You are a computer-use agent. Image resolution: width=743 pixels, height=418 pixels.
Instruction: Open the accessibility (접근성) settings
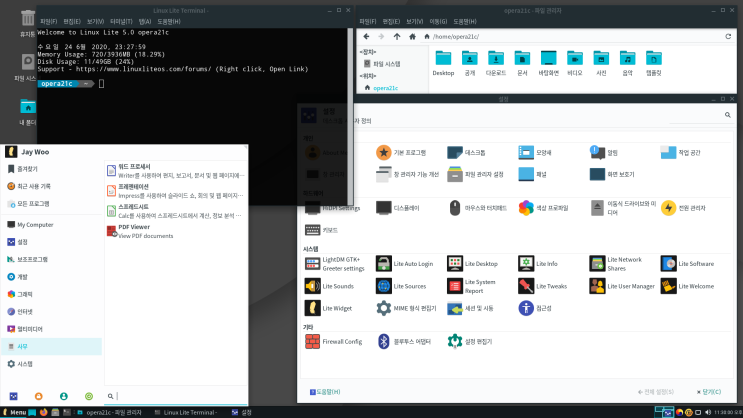click(x=535, y=308)
